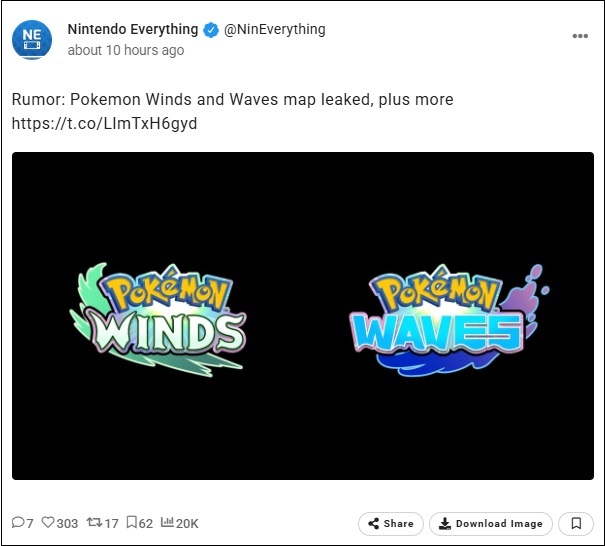Viewport: 605px width, 546px height.
Task: Open the three-dot more options menu
Action: tap(580, 36)
